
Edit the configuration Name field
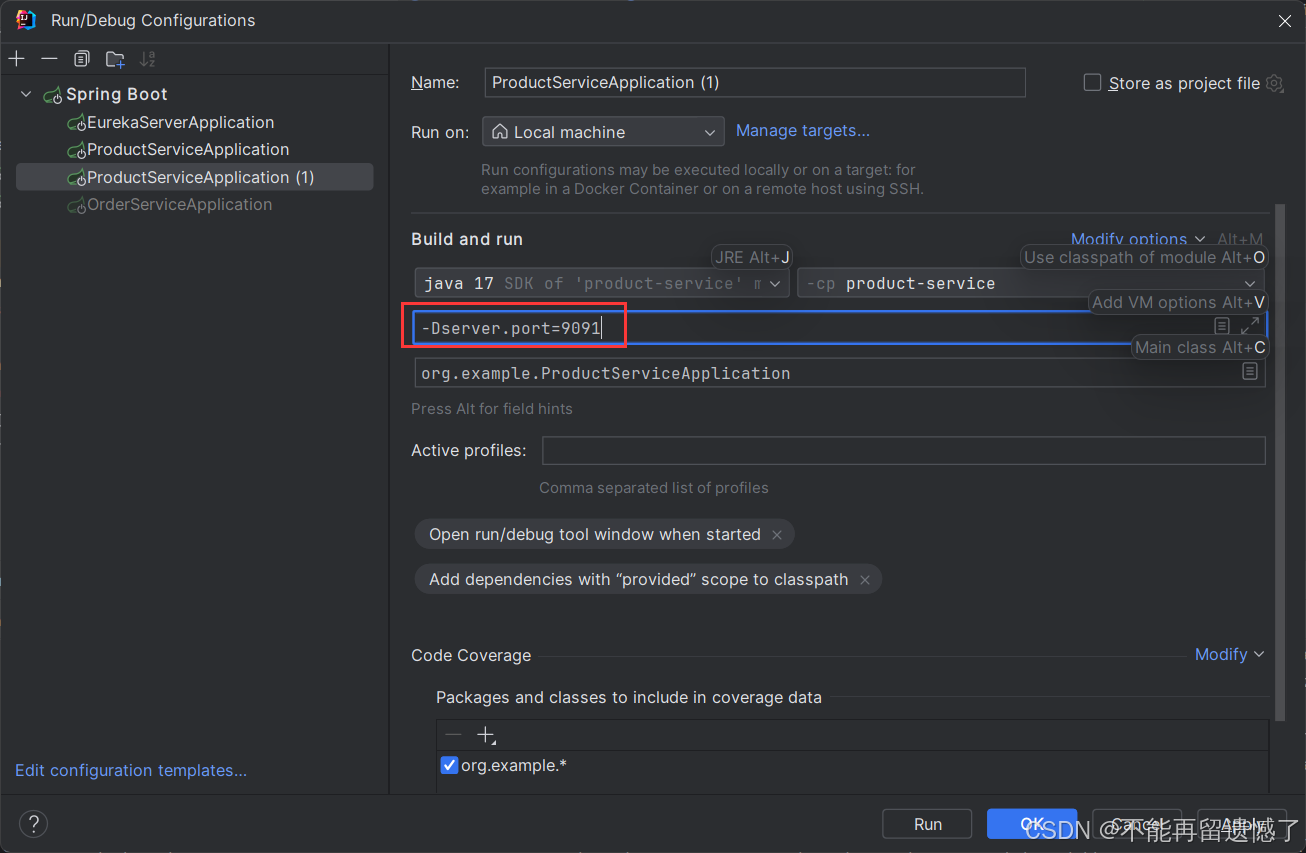(x=755, y=82)
